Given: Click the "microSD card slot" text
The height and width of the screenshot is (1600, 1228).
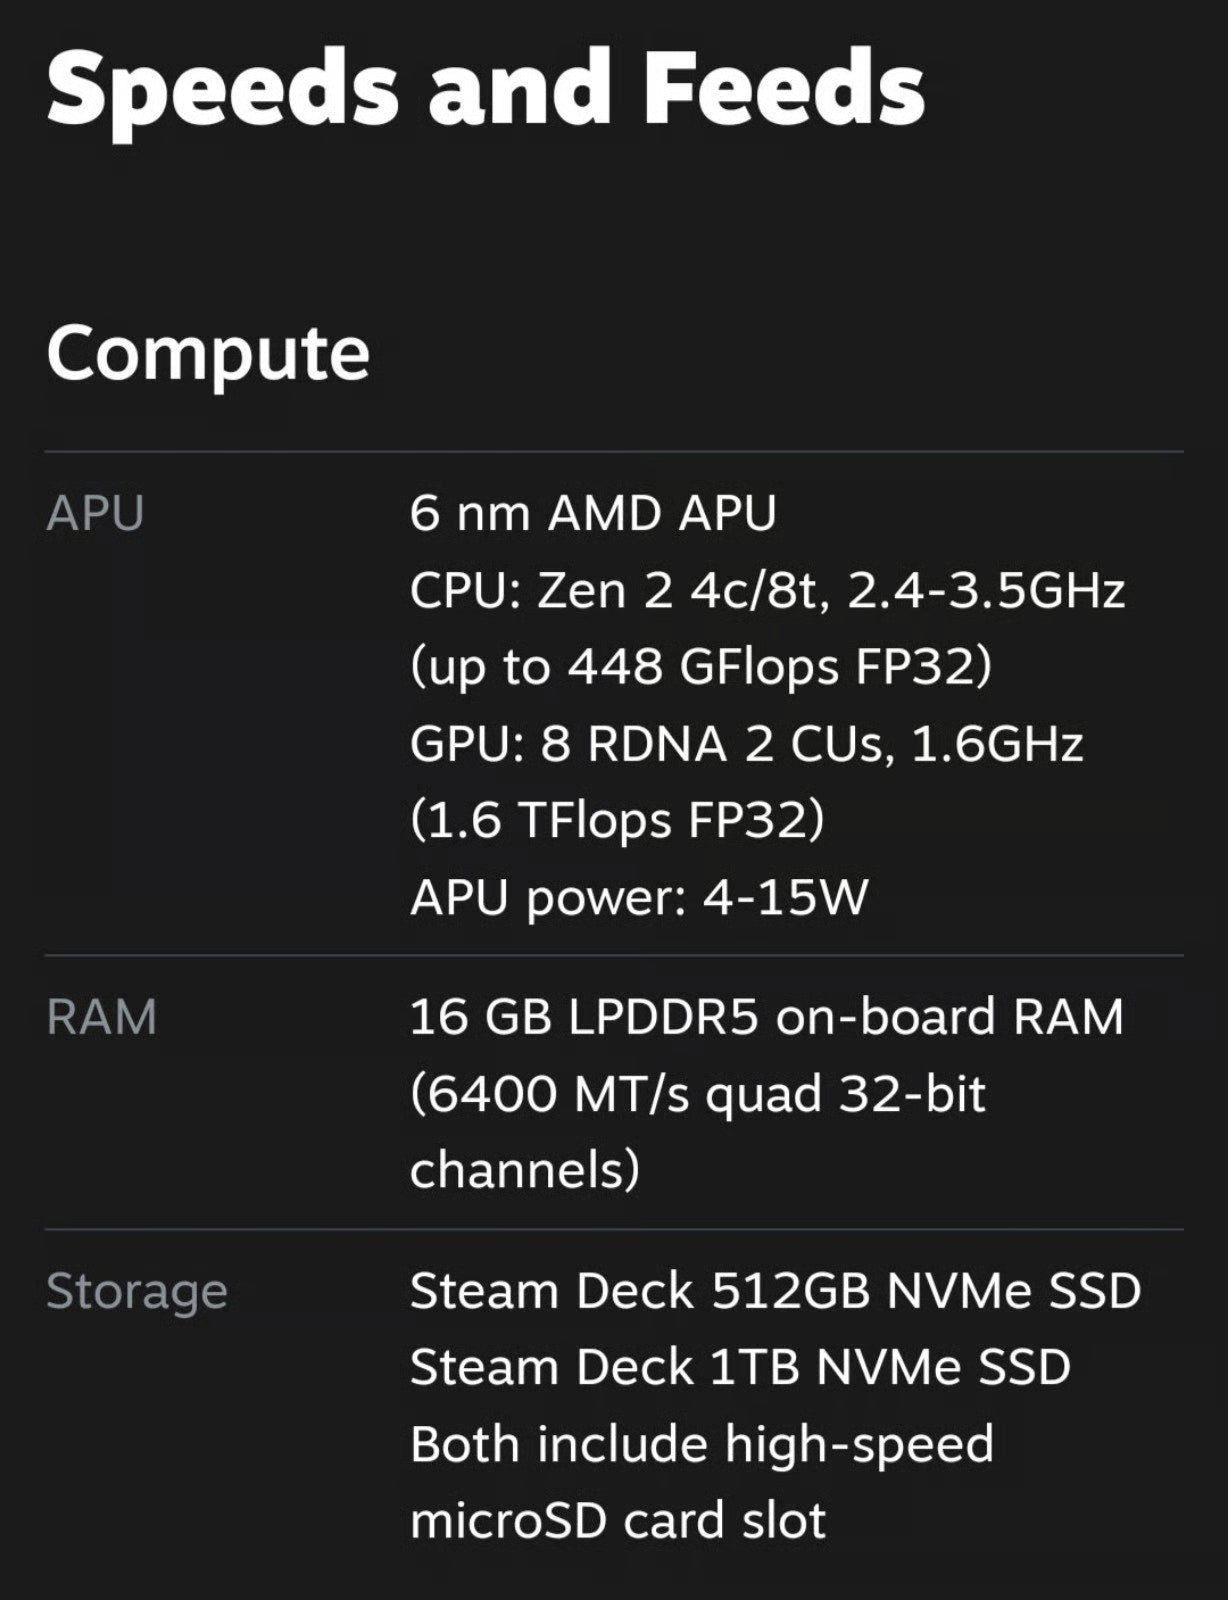Looking at the screenshot, I should 618,1521.
